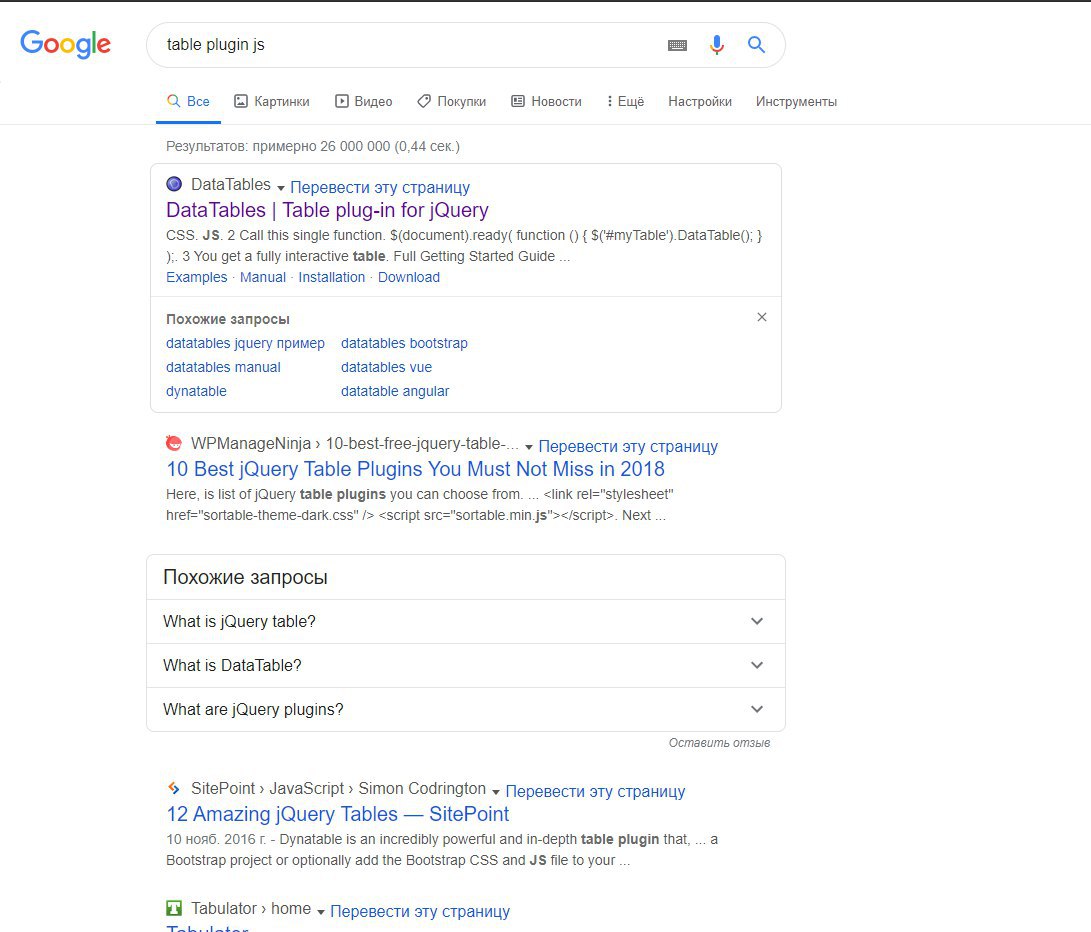
Task: Click the Google logo
Action: pyautogui.click(x=65, y=44)
